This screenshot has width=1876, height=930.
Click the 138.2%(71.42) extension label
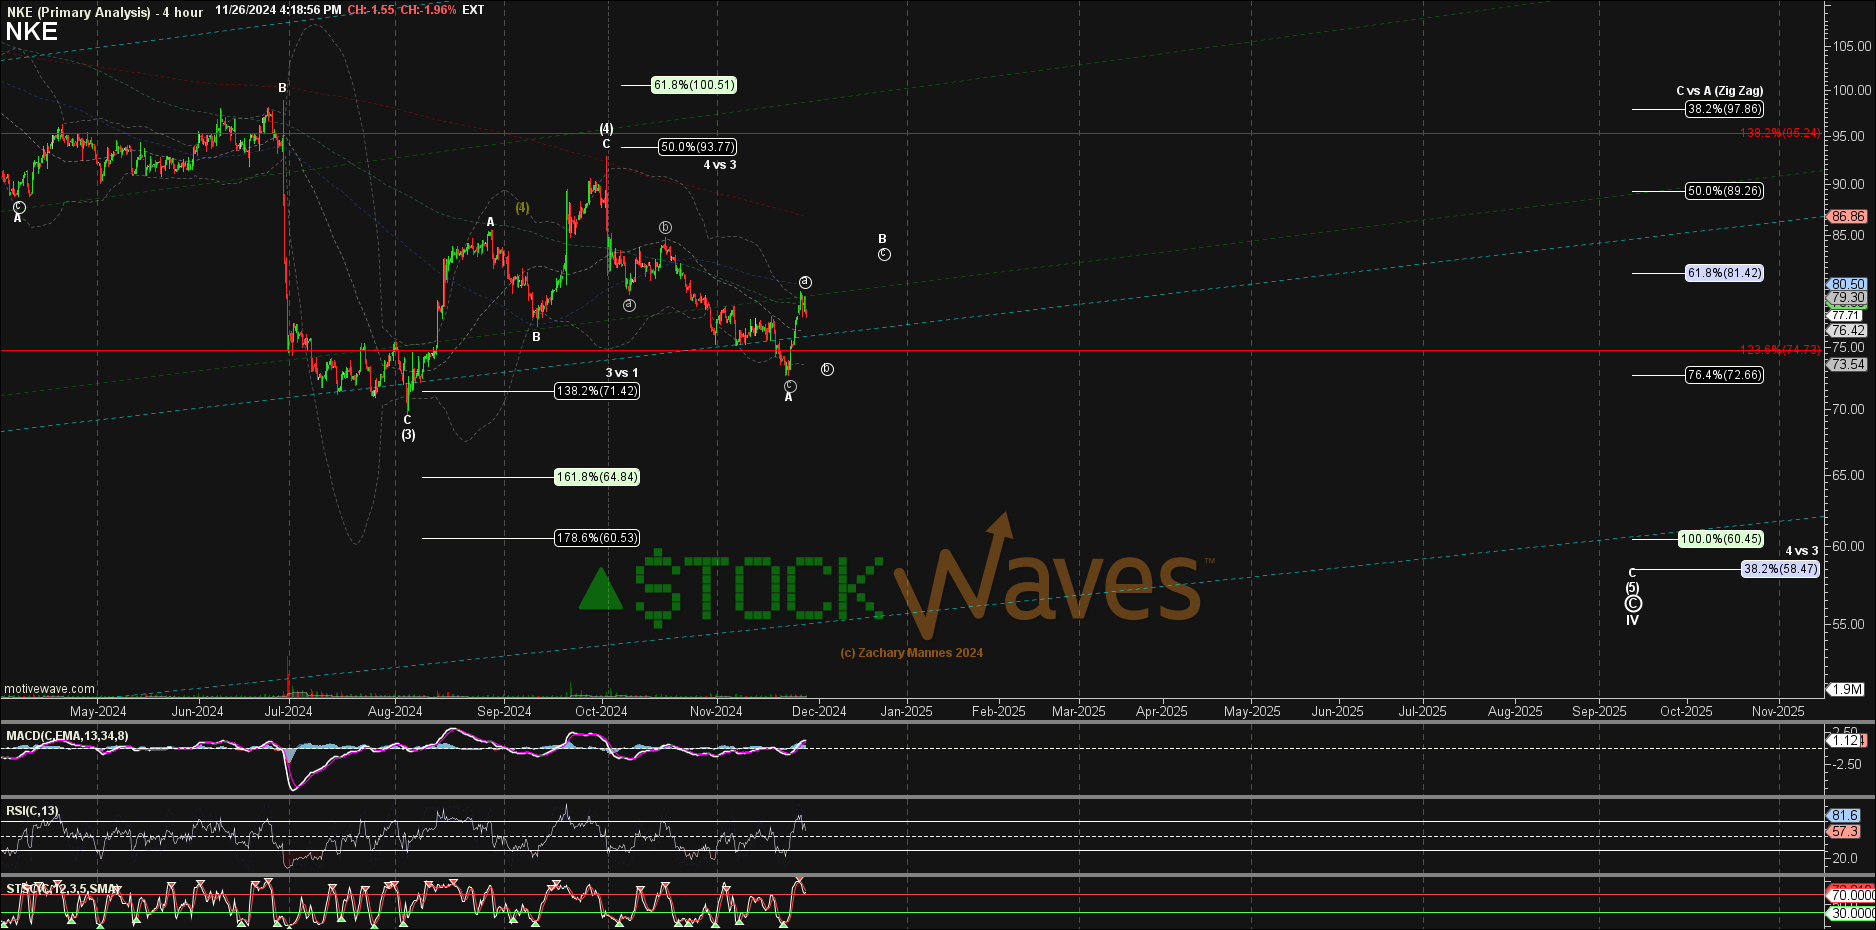(597, 391)
